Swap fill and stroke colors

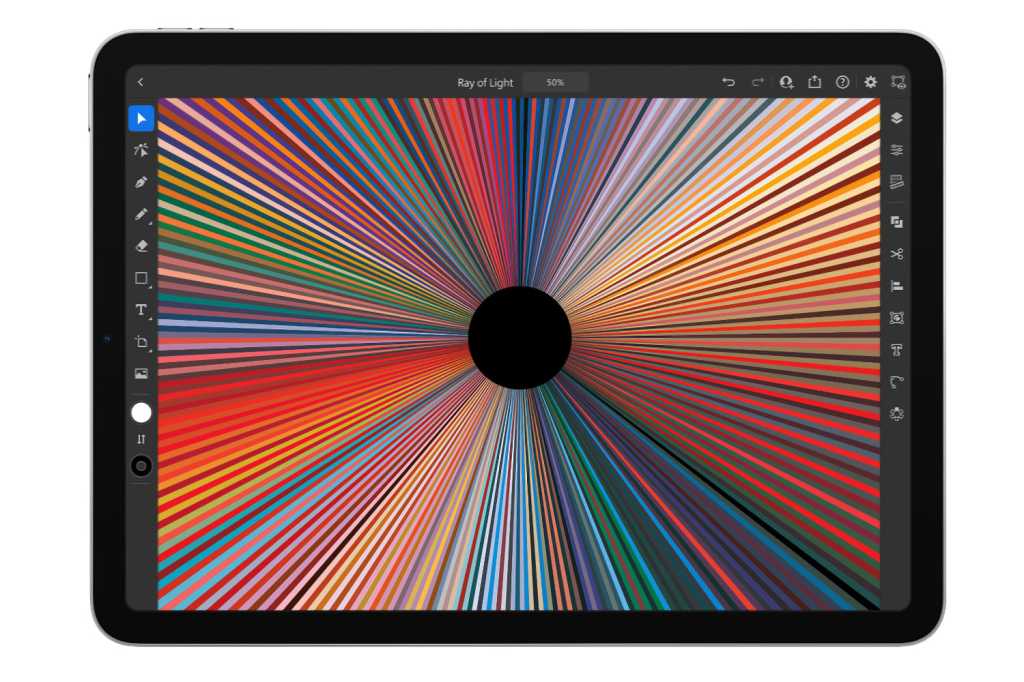[141, 440]
